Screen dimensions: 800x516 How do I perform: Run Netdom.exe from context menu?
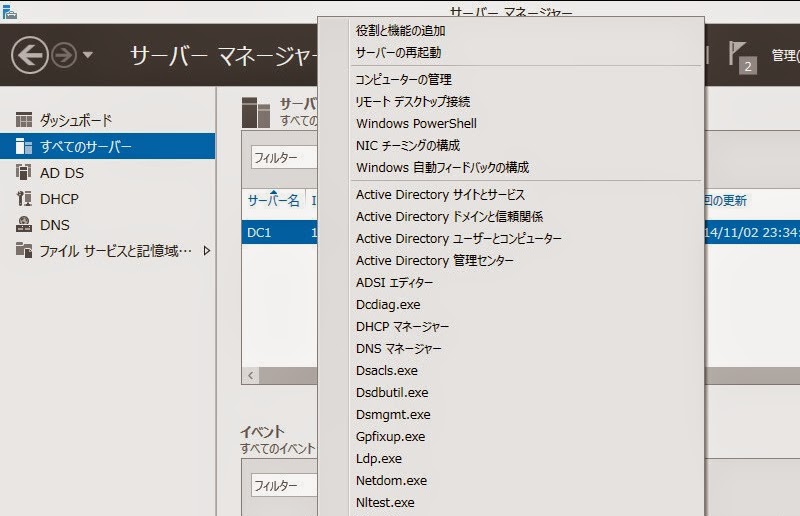coord(391,480)
